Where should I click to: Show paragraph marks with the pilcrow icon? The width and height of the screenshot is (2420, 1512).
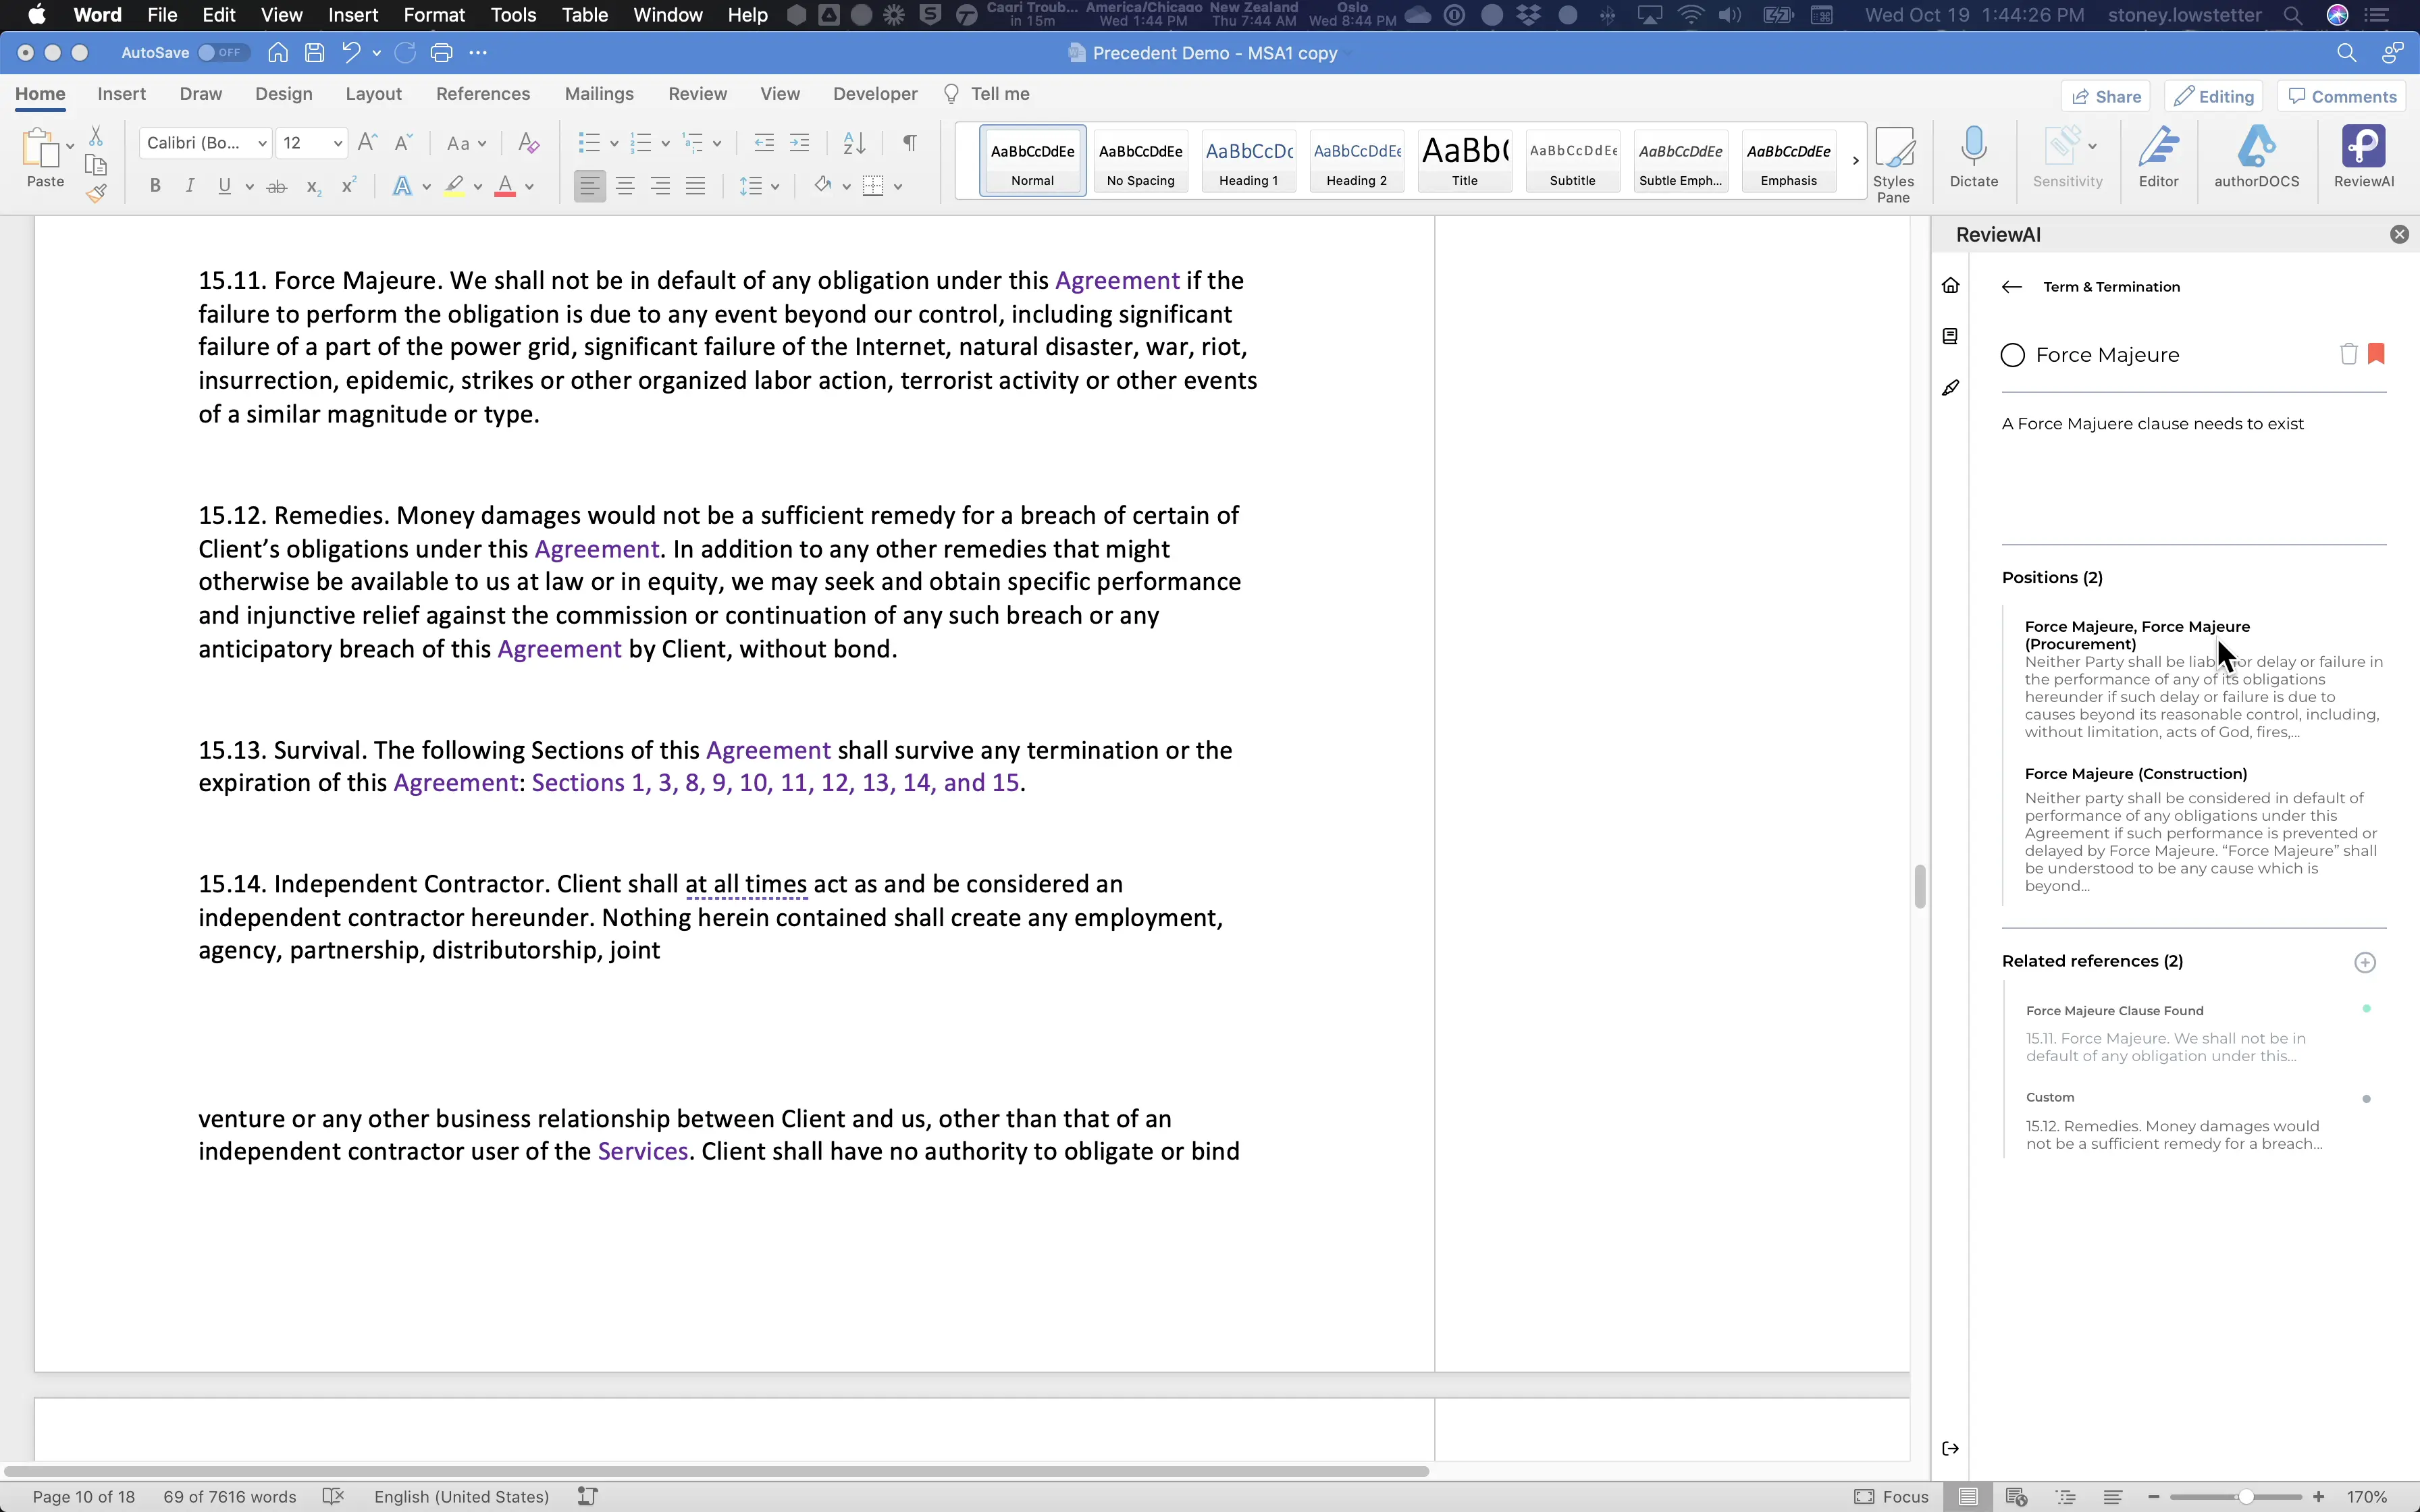(909, 143)
